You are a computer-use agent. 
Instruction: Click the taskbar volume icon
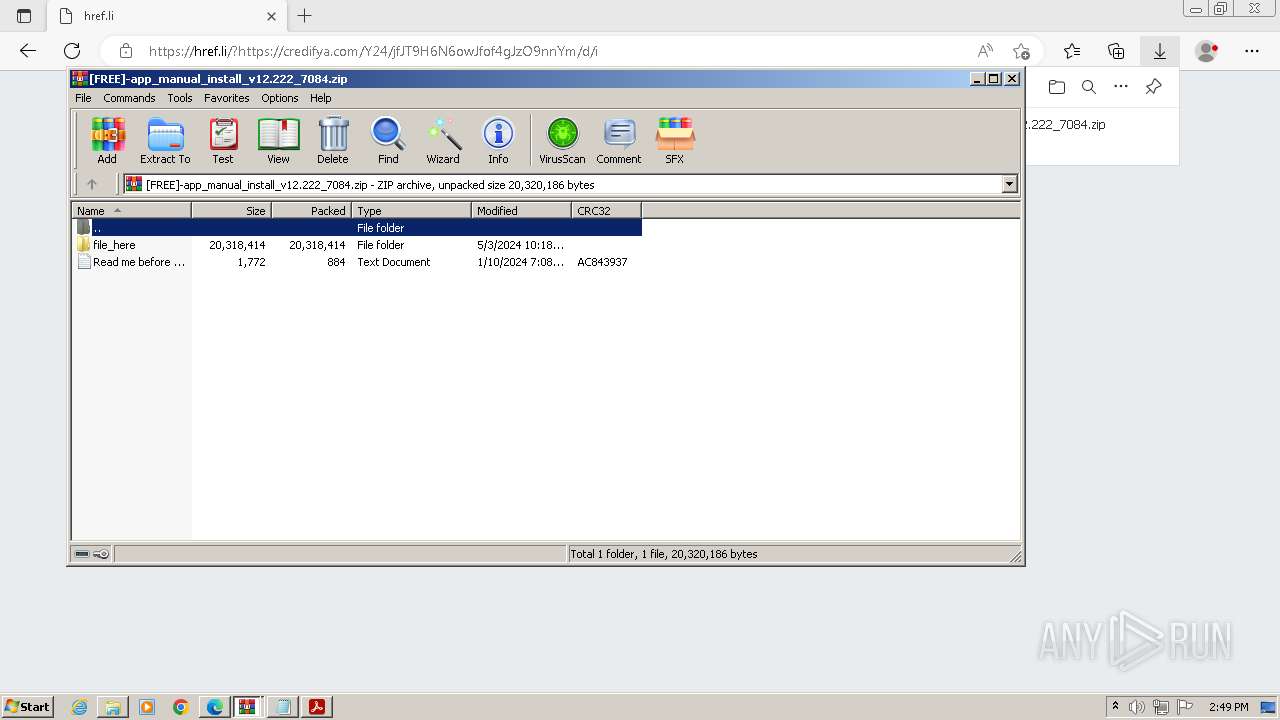(1137, 707)
